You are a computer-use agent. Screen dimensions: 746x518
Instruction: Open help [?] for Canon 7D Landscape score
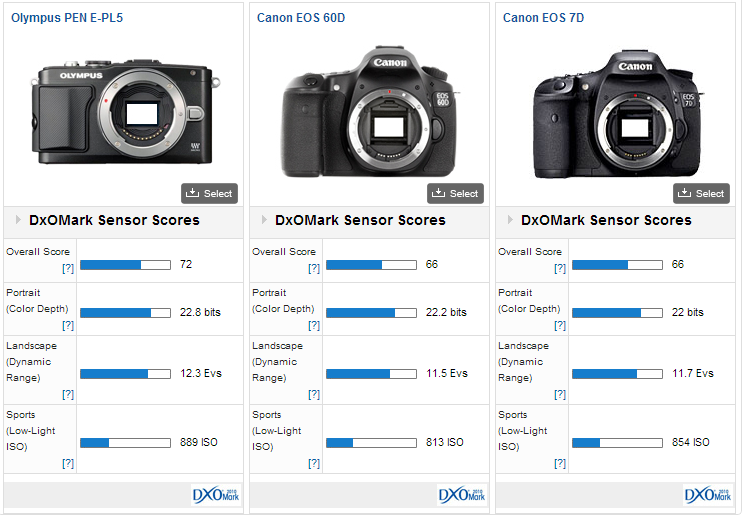coord(560,394)
